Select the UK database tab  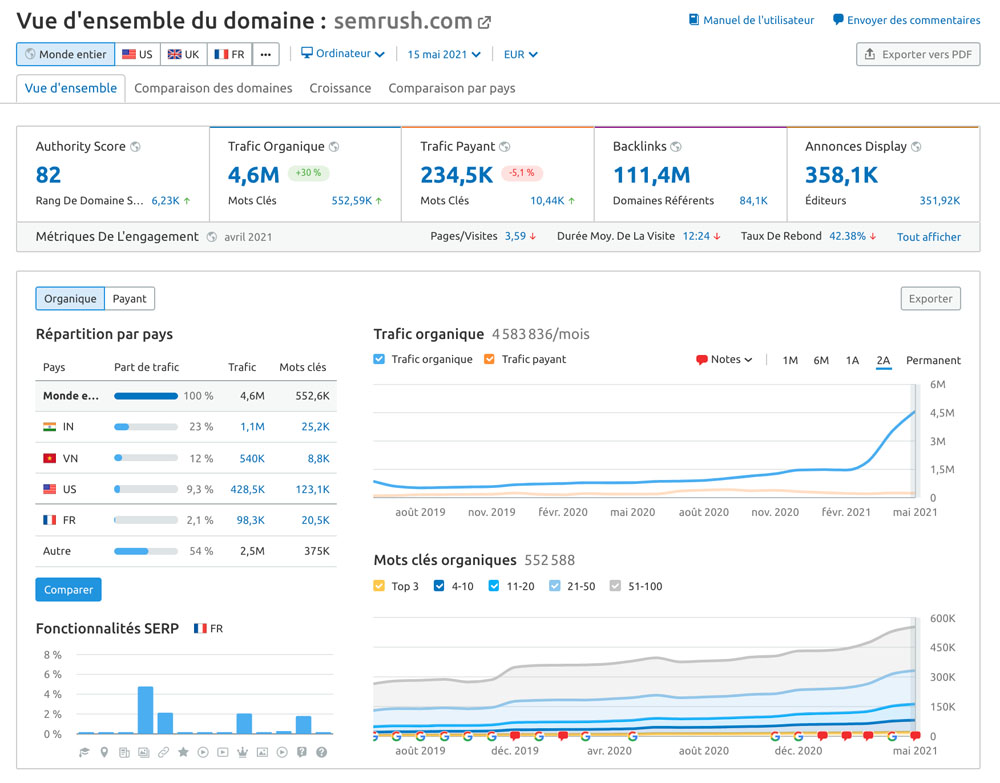coord(184,54)
